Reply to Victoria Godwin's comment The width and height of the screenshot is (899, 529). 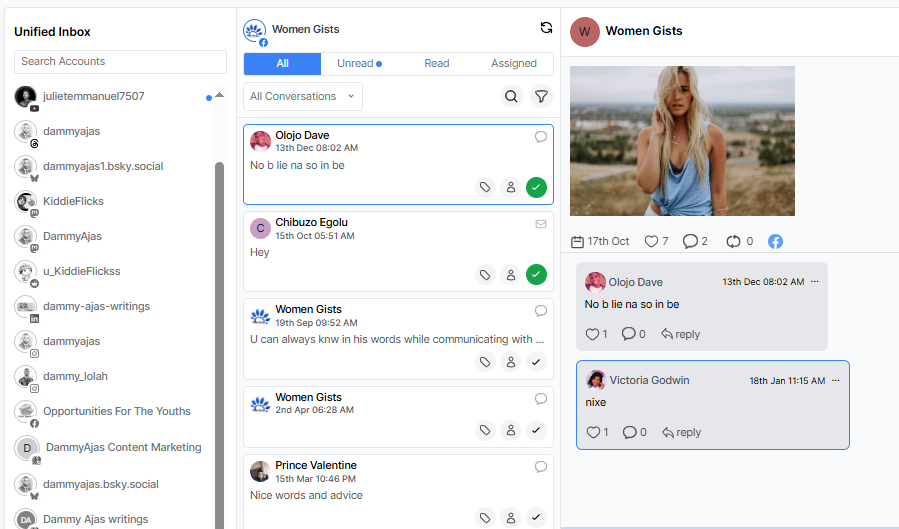[681, 433]
